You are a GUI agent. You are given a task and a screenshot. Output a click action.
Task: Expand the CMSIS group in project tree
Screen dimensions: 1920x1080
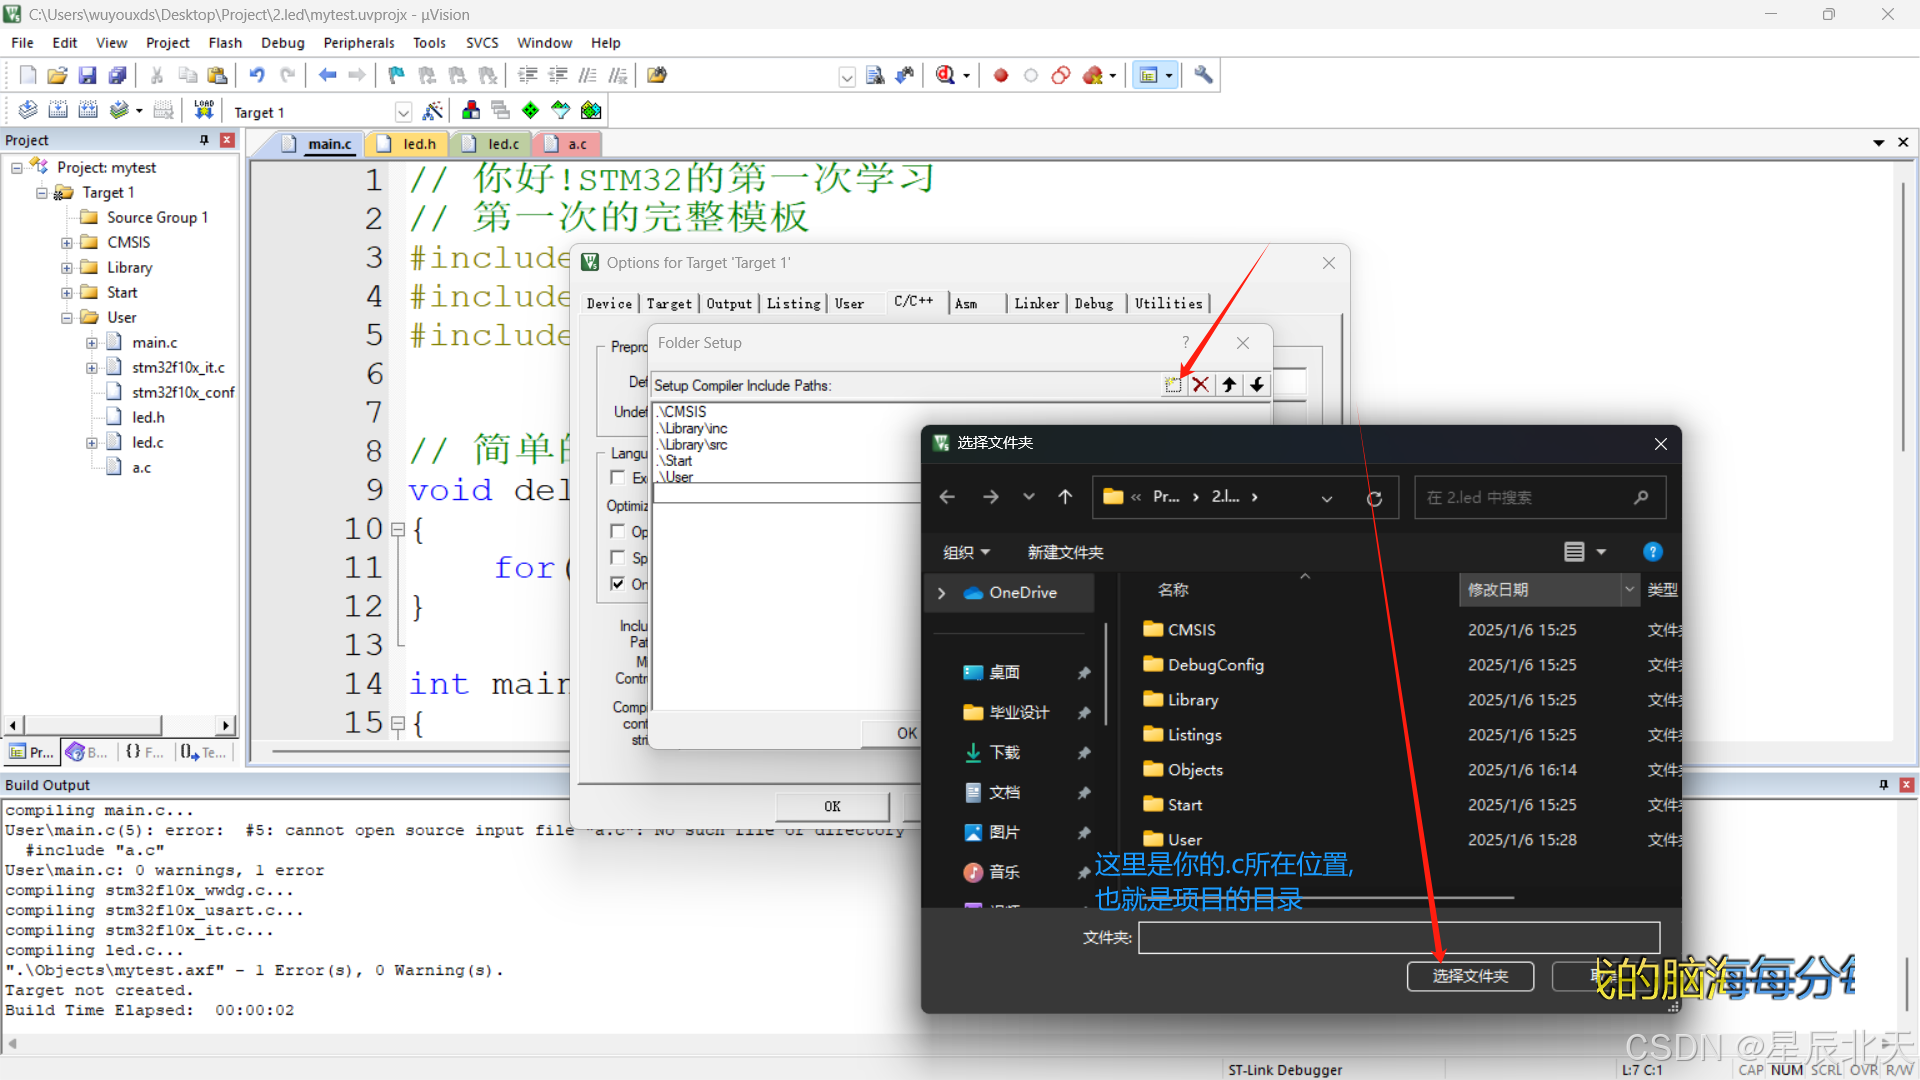point(66,243)
